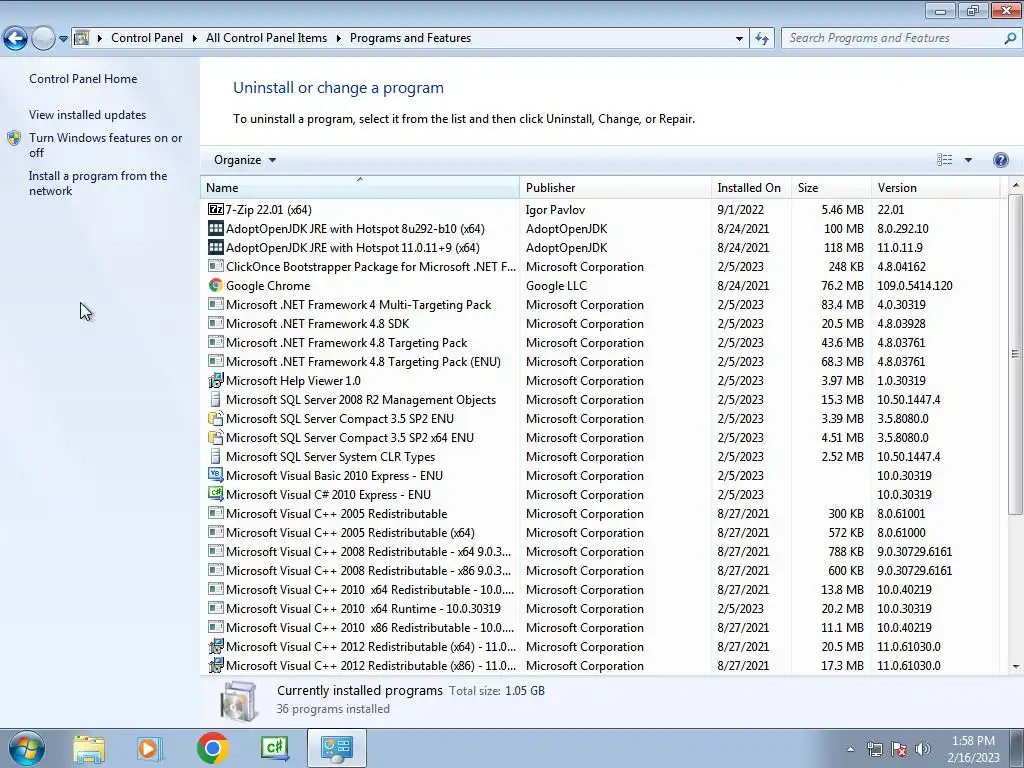Open Control Panel Home link
Screen dimensions: 1024x768
tap(83, 78)
